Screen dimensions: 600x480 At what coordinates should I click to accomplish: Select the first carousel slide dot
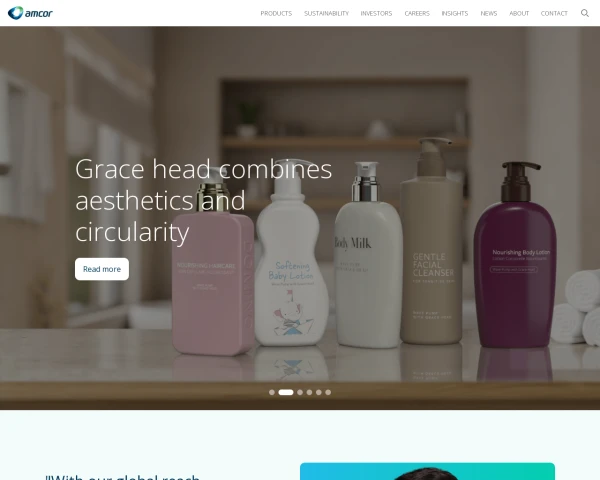272,392
